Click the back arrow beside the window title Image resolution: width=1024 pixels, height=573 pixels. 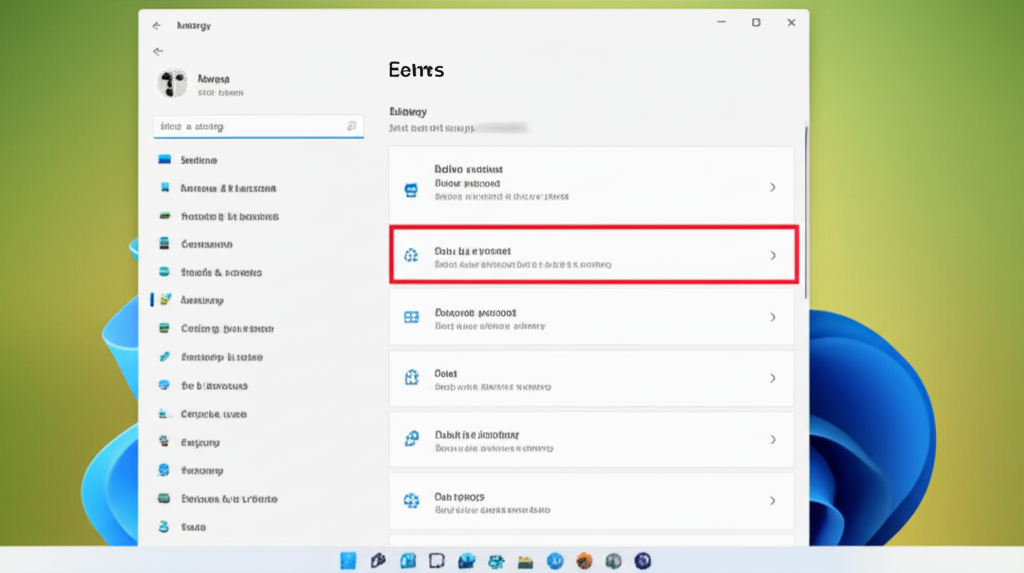pyautogui.click(x=156, y=24)
